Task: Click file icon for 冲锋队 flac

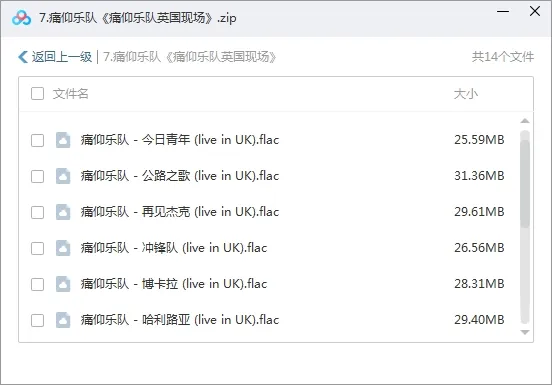Action: (63, 248)
